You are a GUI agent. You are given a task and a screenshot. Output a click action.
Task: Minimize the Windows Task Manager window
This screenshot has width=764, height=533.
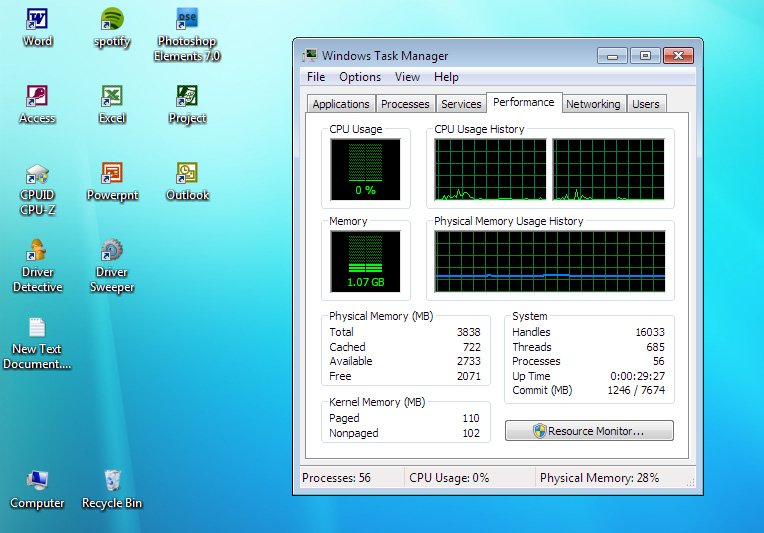click(x=612, y=56)
